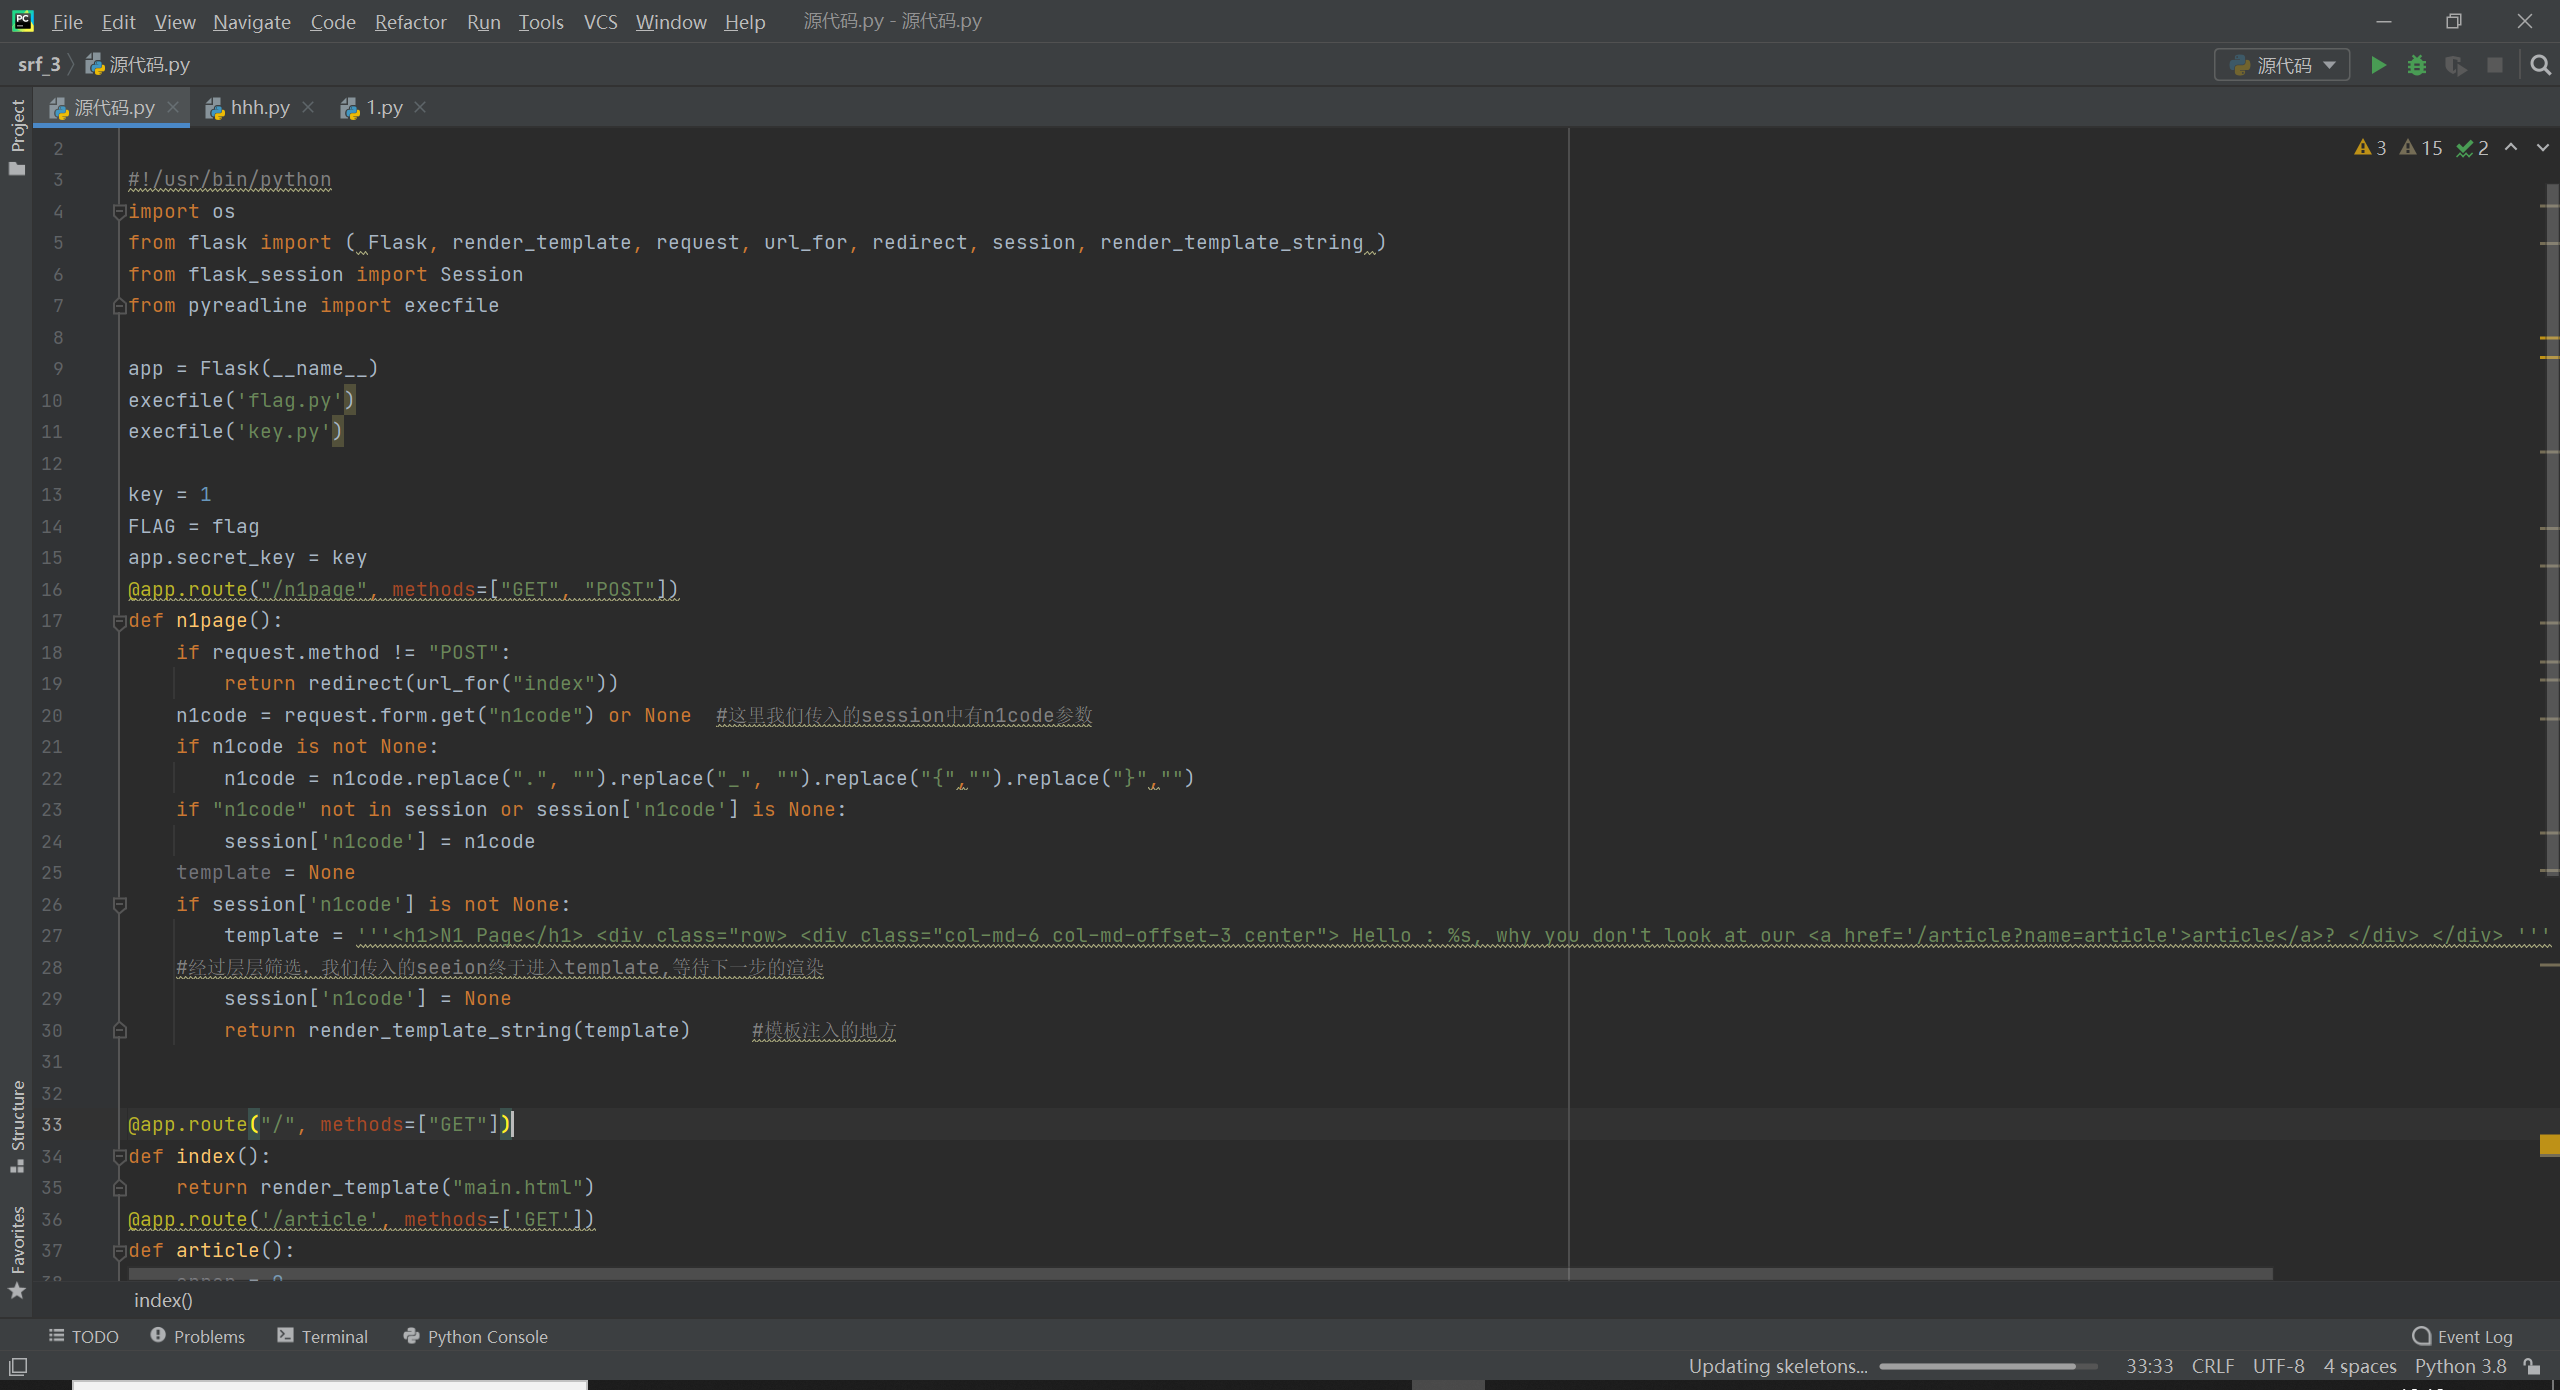Viewport: 2560px width, 1390px height.
Task: Show warnings via the 15 warnings indicator
Action: 2421,147
